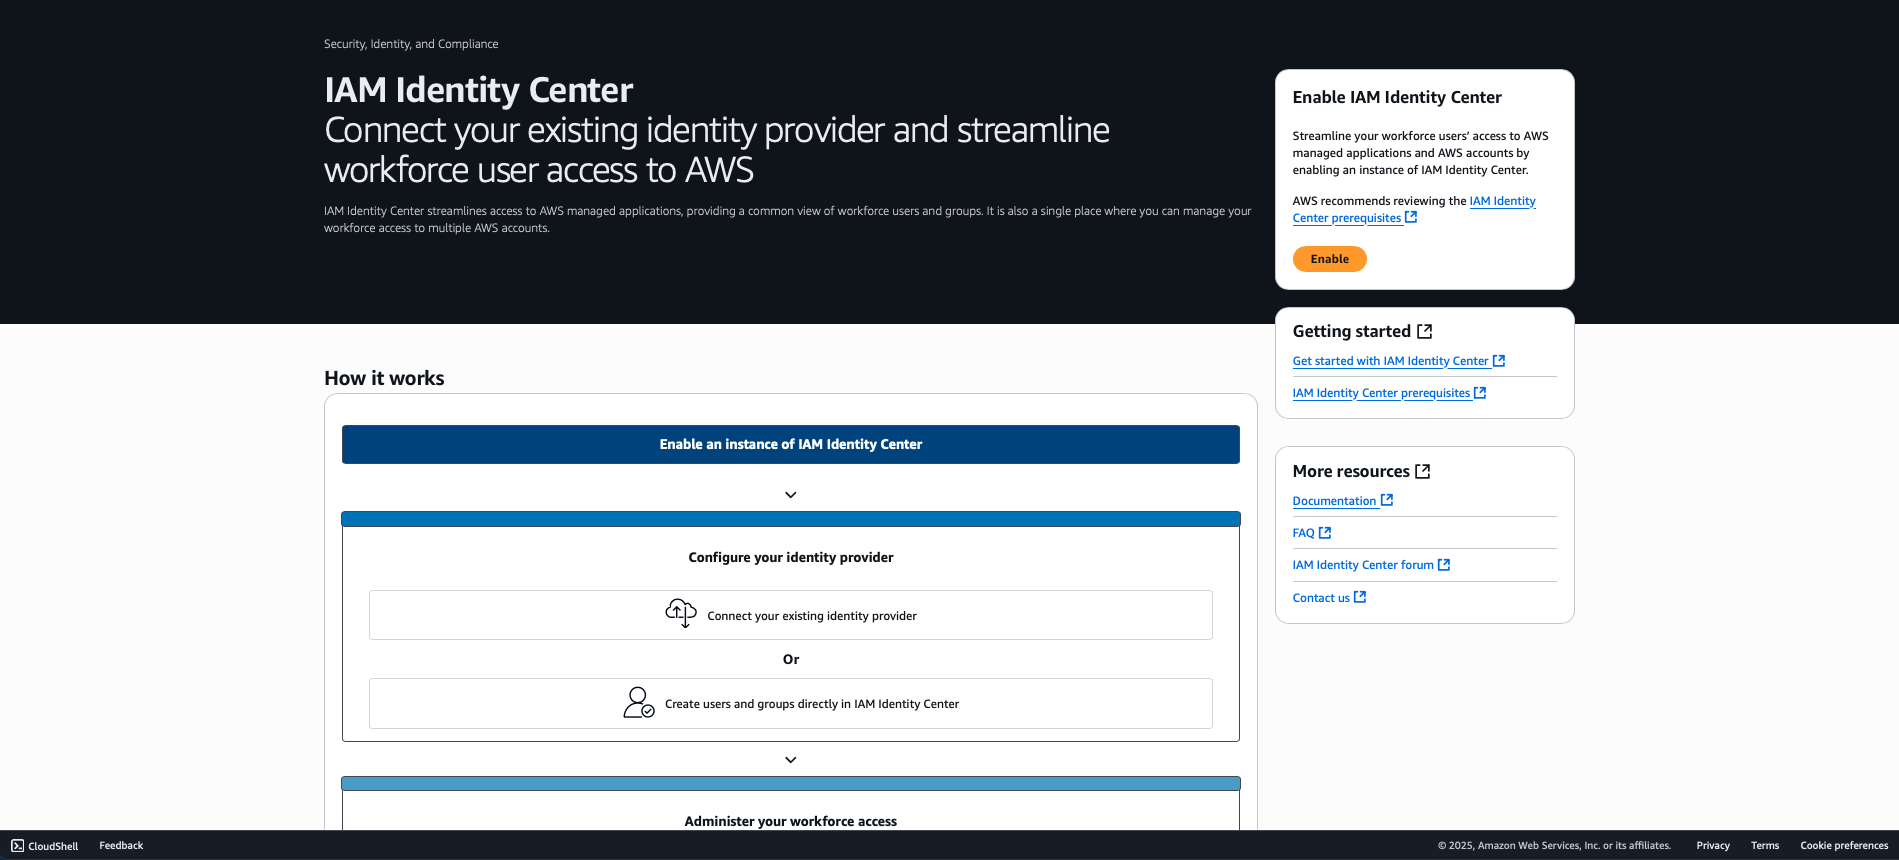Select Connect your existing identity provider option
The width and height of the screenshot is (1899, 860).
790,615
